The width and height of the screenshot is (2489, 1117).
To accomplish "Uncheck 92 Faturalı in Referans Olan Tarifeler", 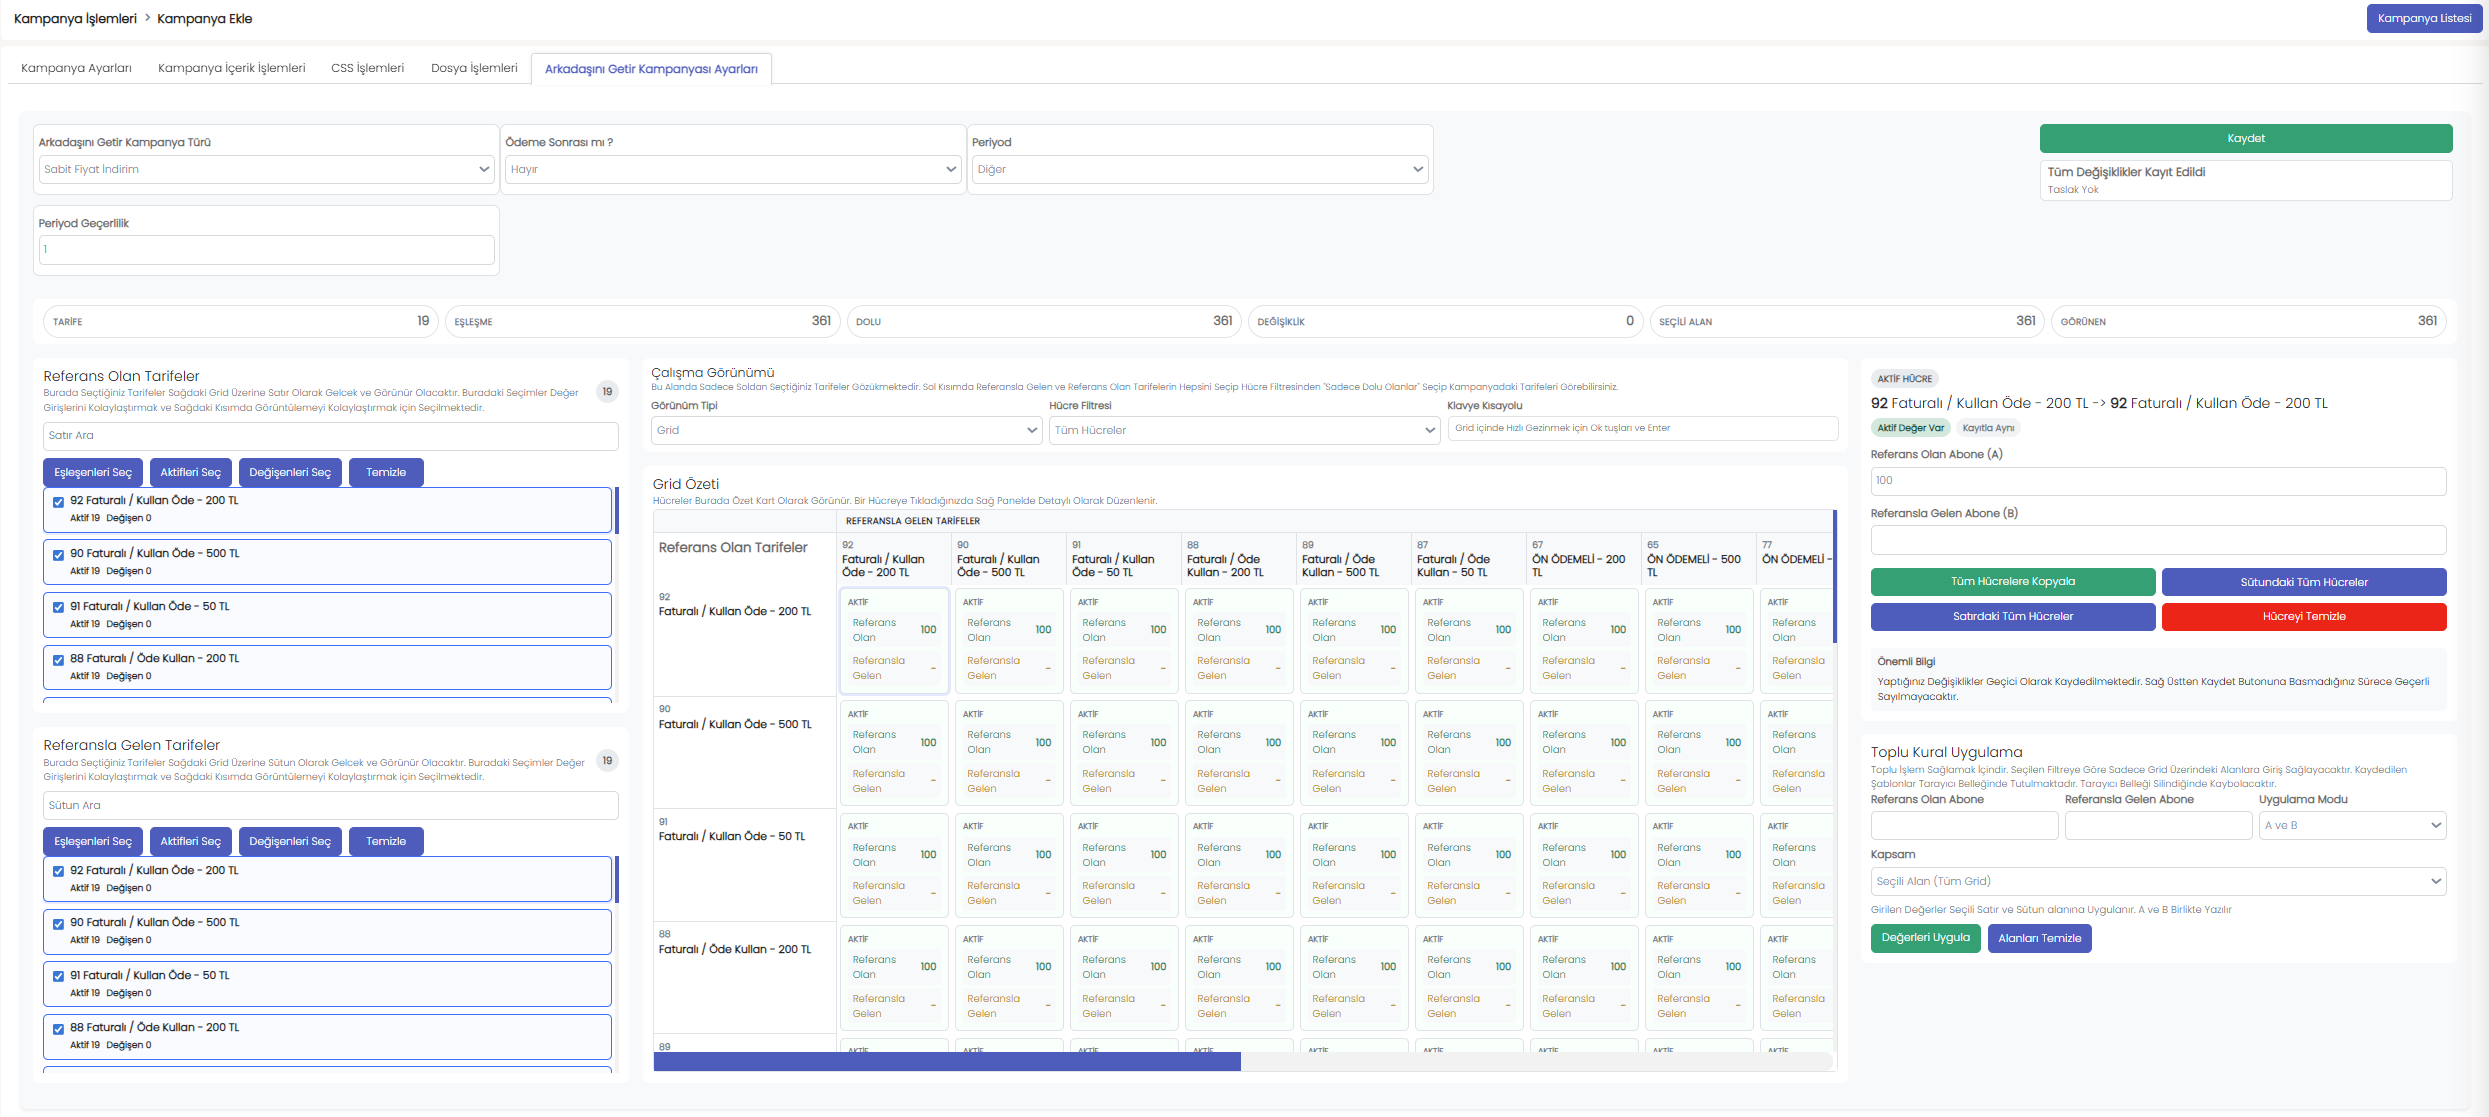I will pos(59,502).
